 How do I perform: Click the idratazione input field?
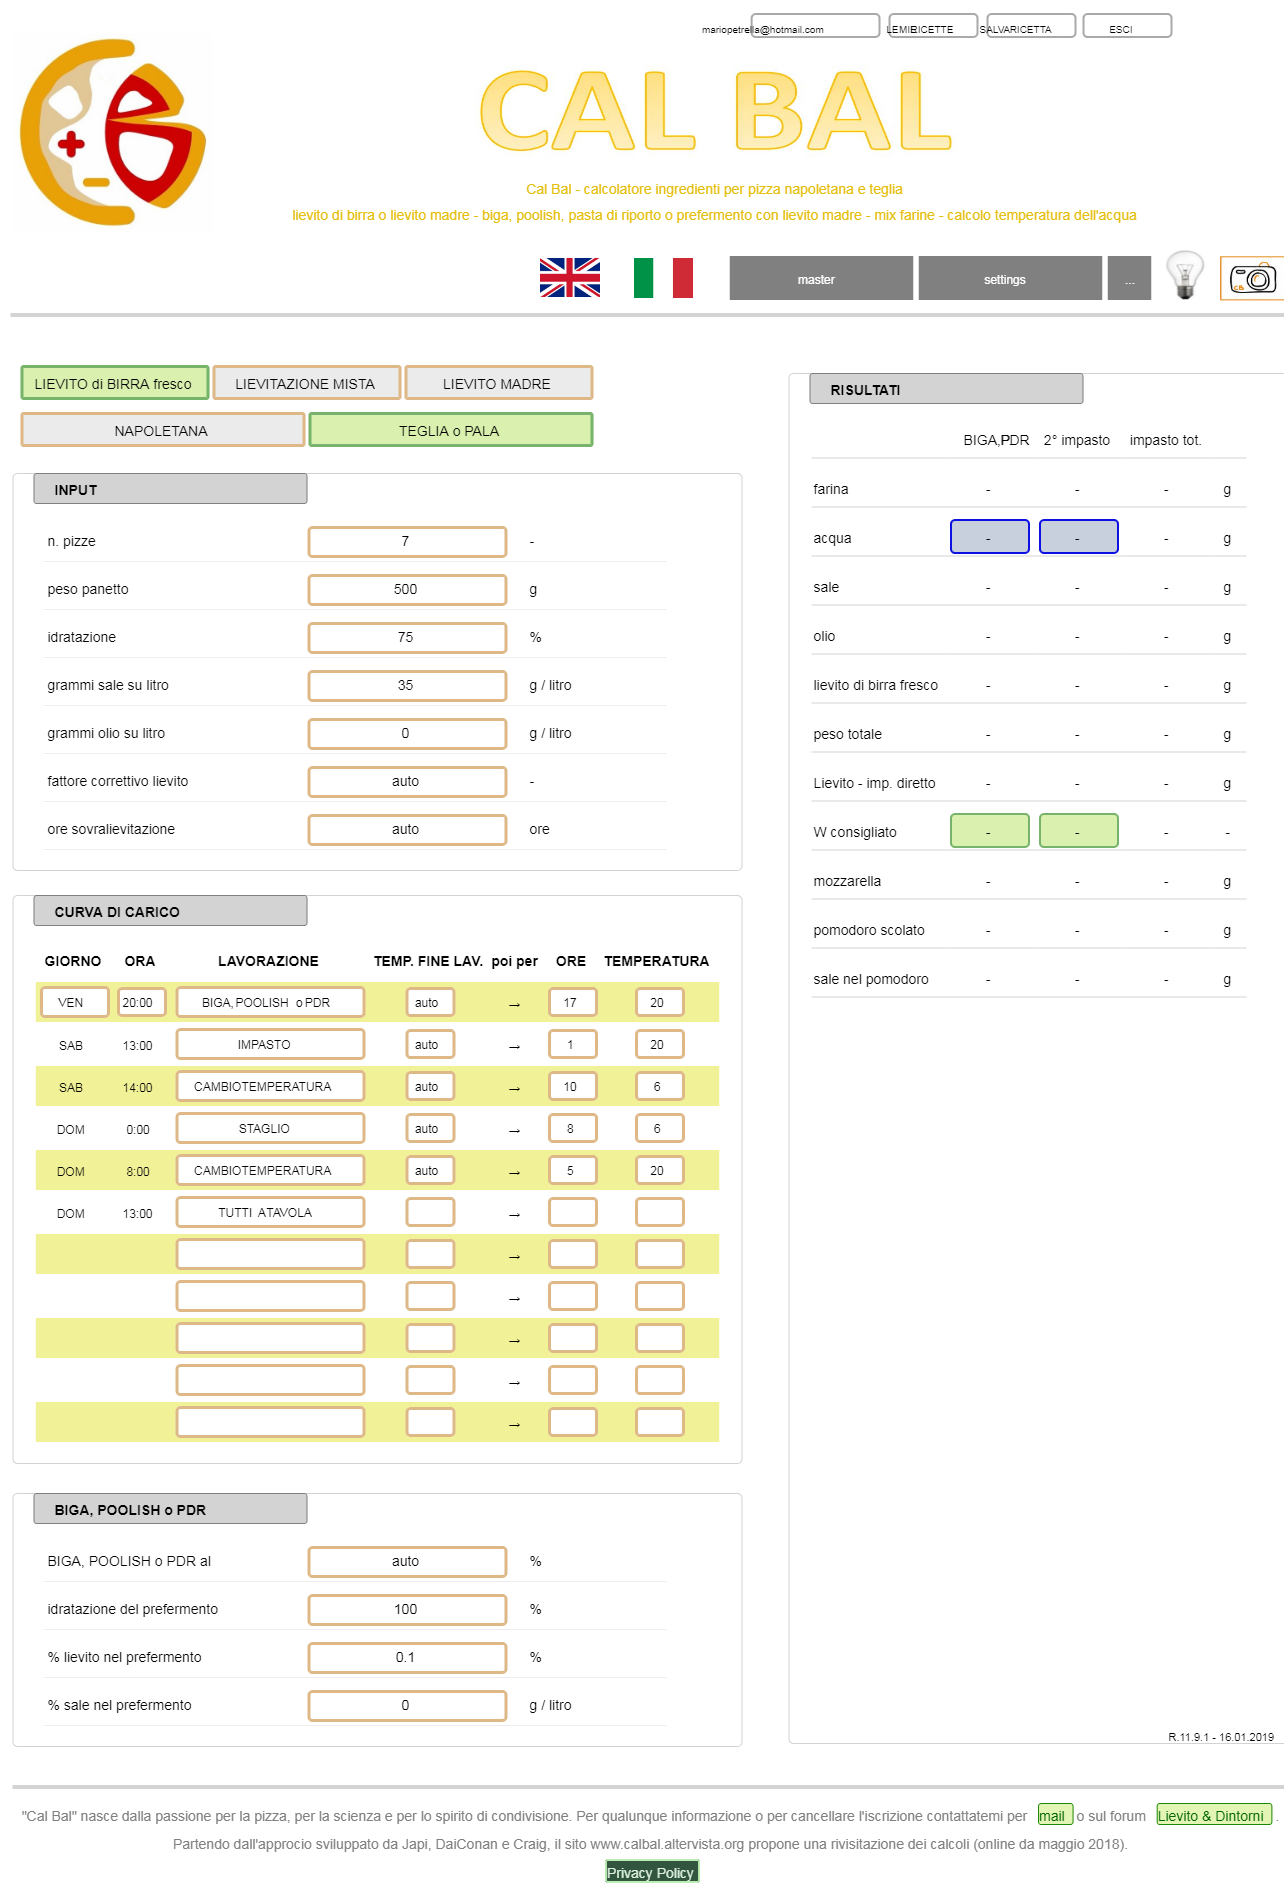(x=408, y=637)
